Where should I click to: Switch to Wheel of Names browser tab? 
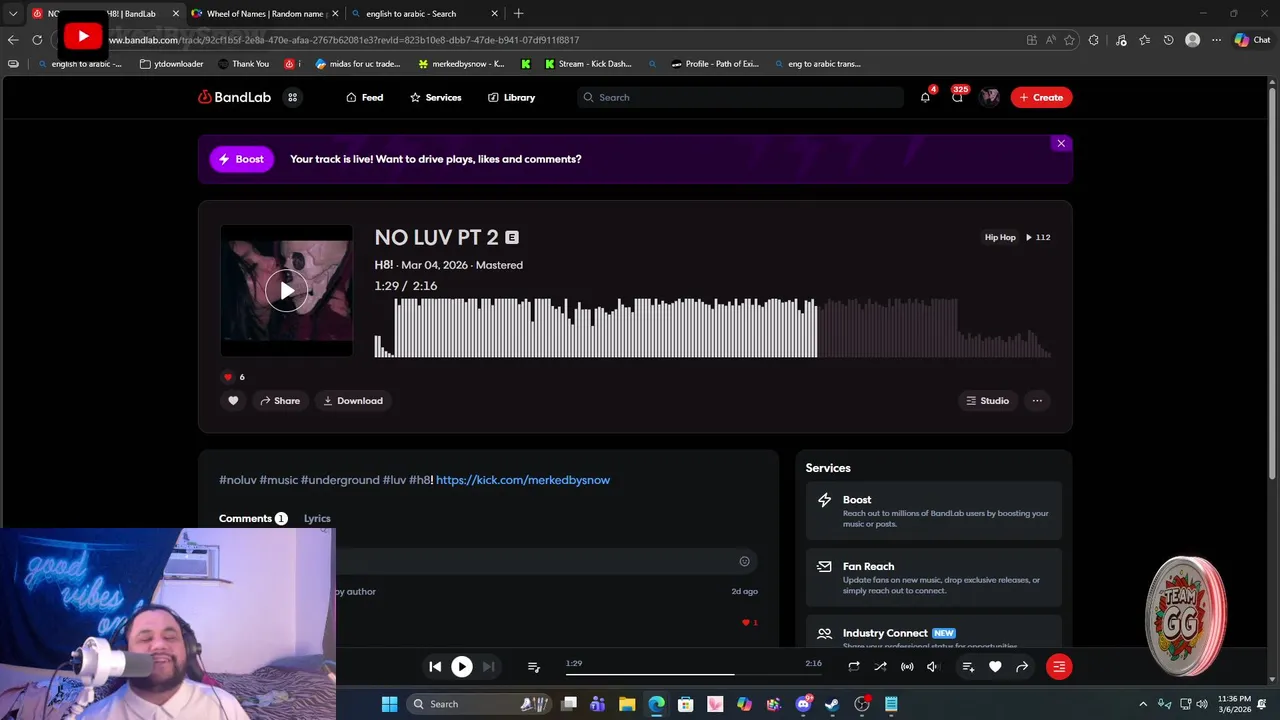point(265,14)
